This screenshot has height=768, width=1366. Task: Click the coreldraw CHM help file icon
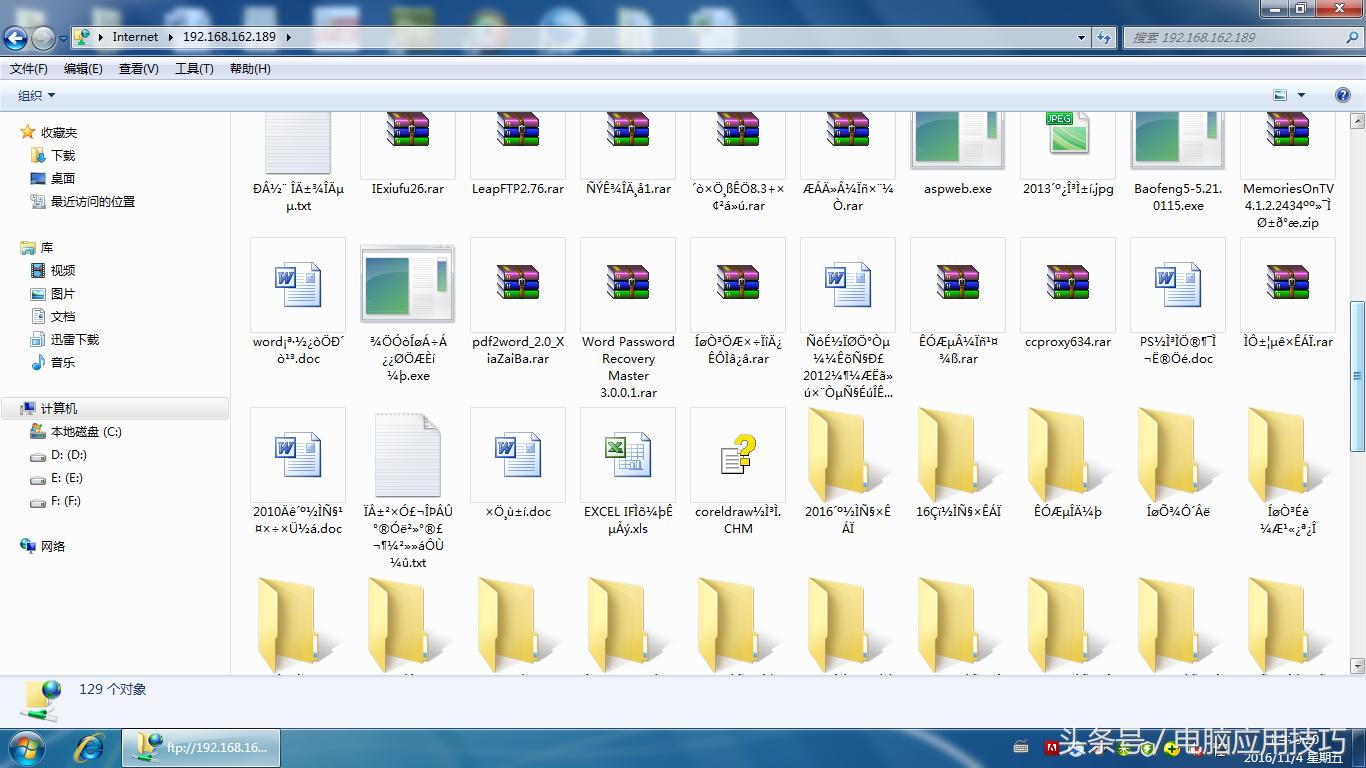pos(738,455)
